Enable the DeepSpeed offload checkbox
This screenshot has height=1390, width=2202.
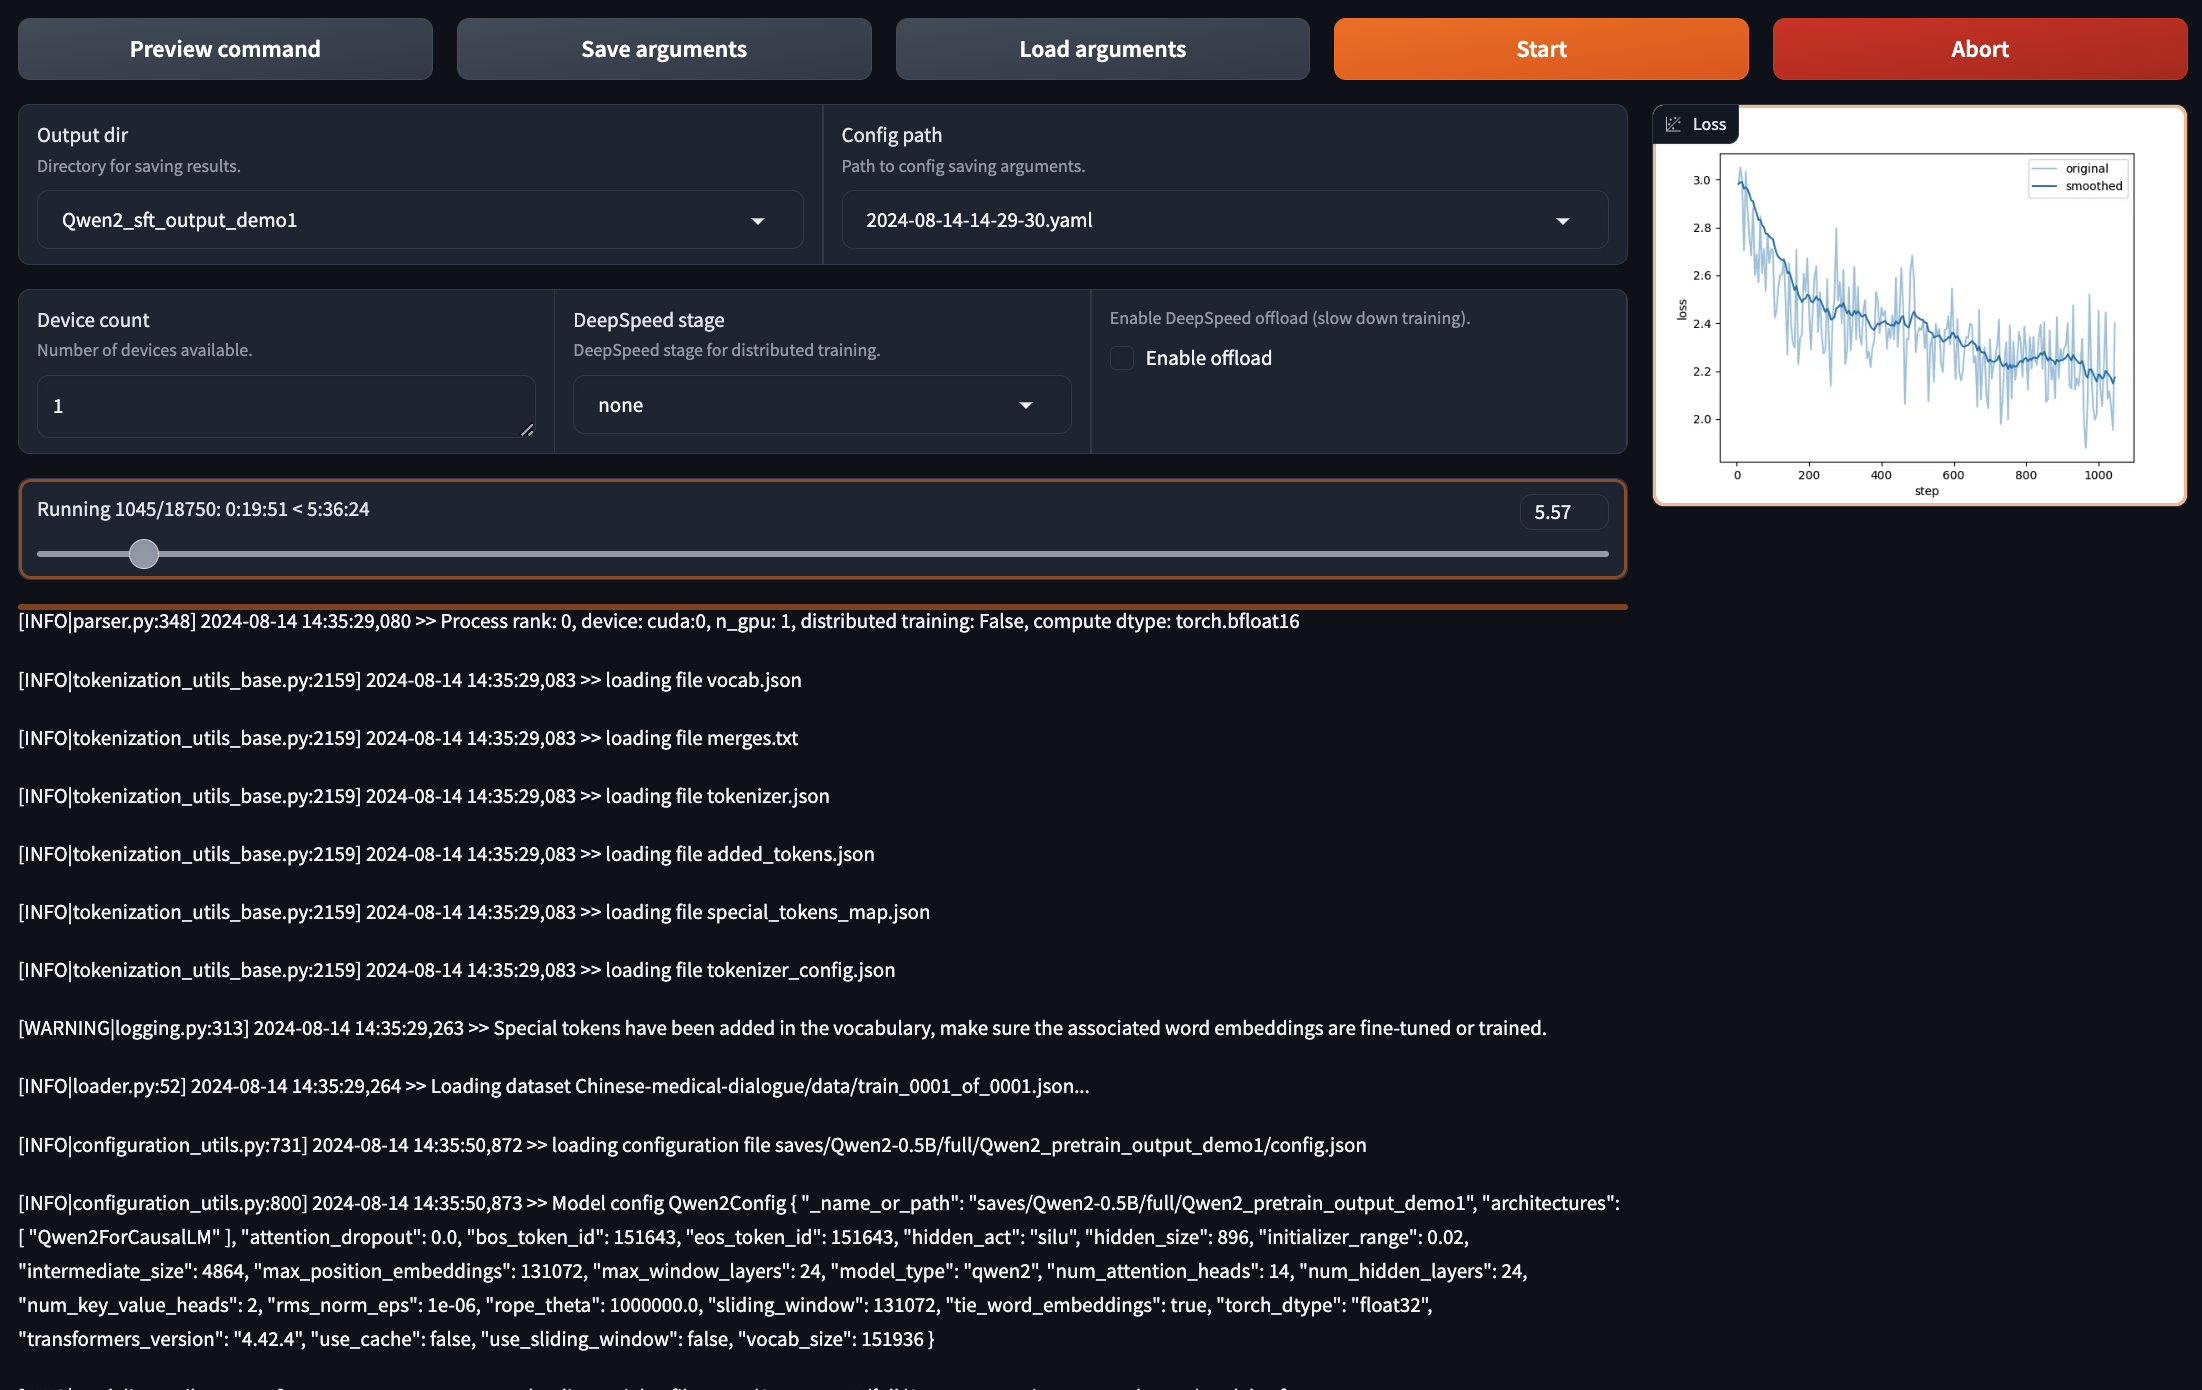[1122, 358]
